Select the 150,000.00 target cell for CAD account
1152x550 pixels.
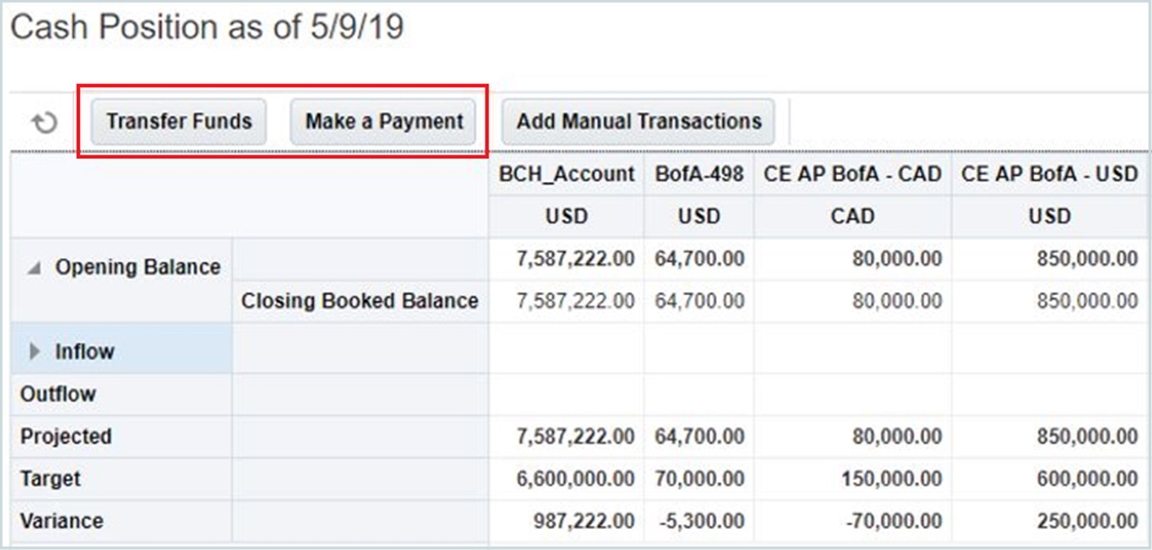pos(892,479)
